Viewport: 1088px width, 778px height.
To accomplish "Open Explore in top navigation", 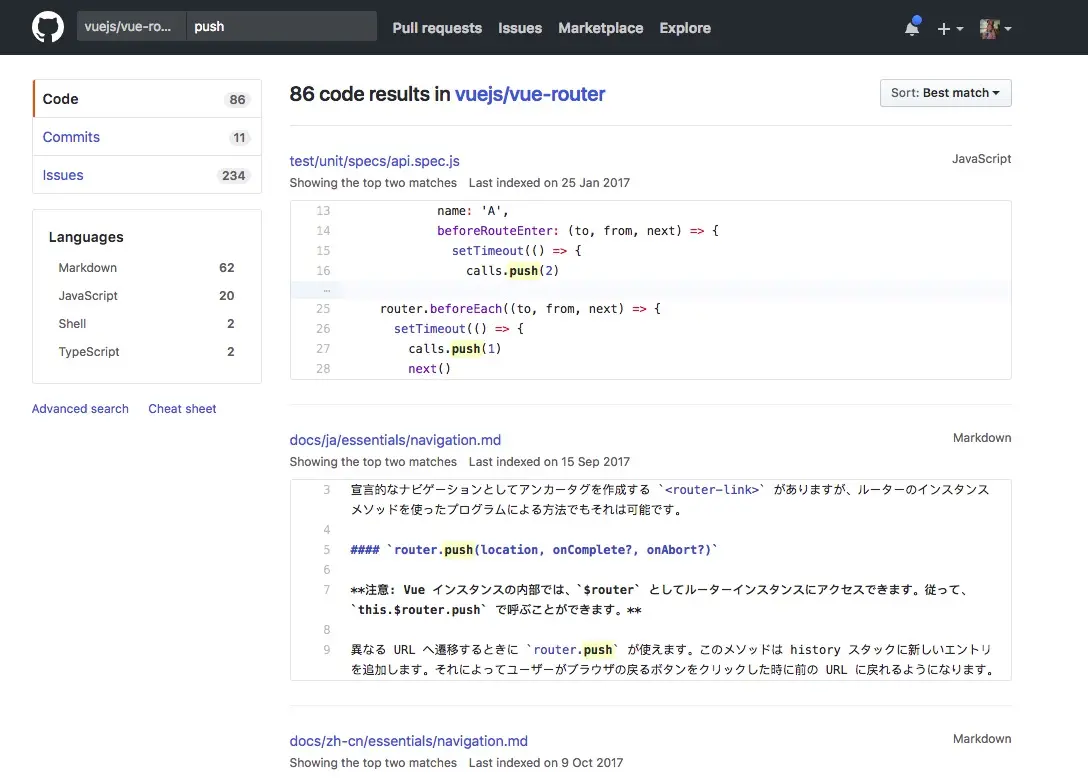I will [x=685, y=28].
